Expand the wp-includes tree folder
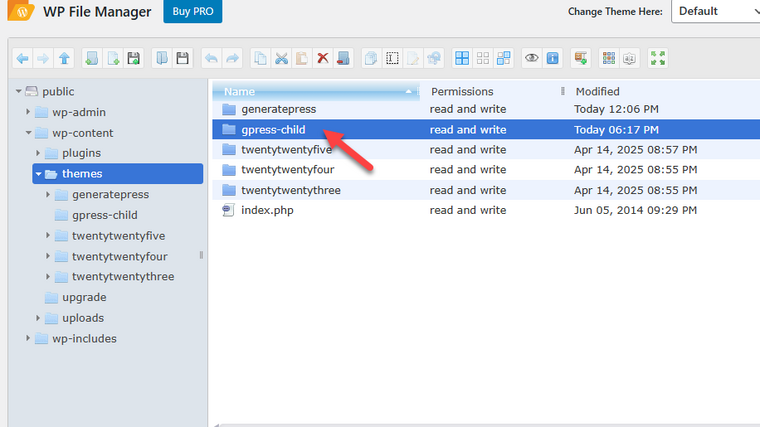The image size is (760, 427). 28,338
